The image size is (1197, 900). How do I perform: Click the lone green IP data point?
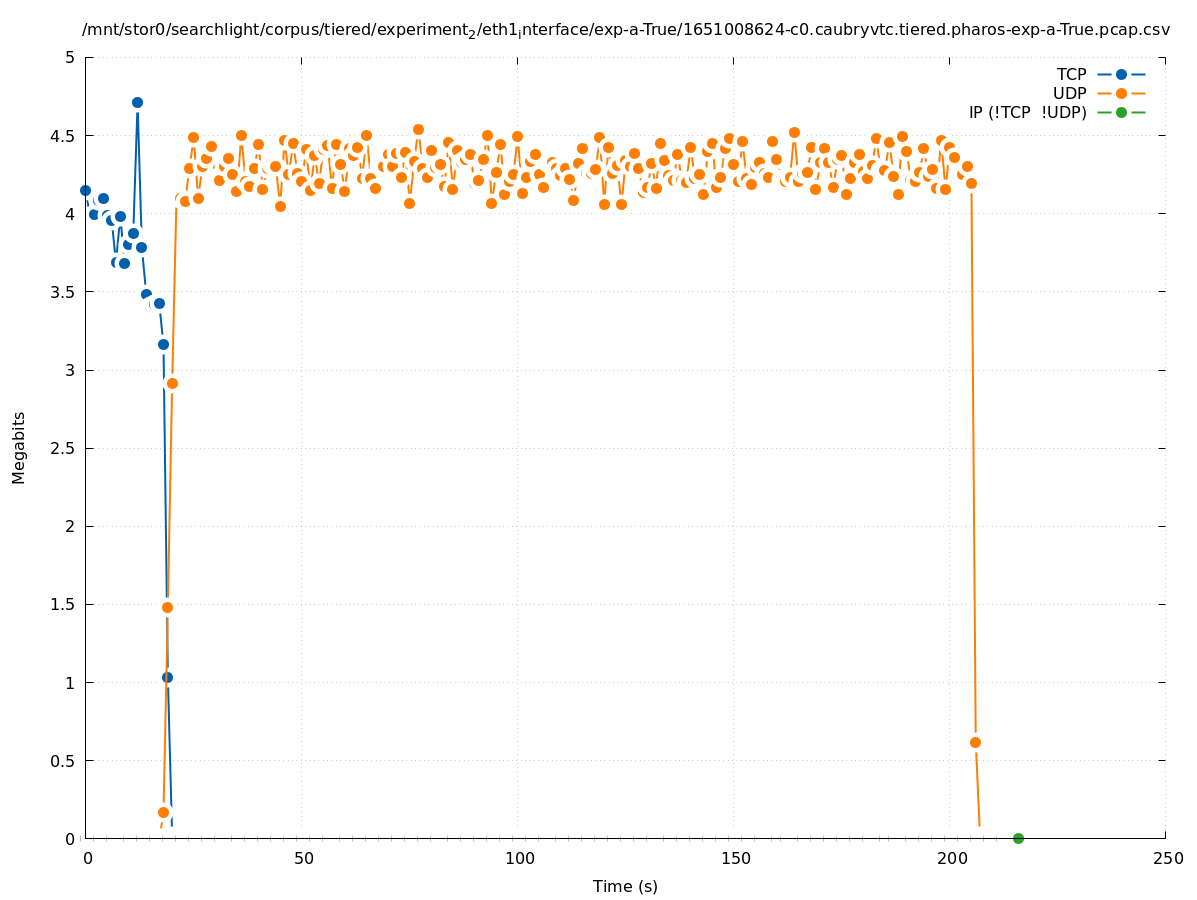(x=1018, y=838)
